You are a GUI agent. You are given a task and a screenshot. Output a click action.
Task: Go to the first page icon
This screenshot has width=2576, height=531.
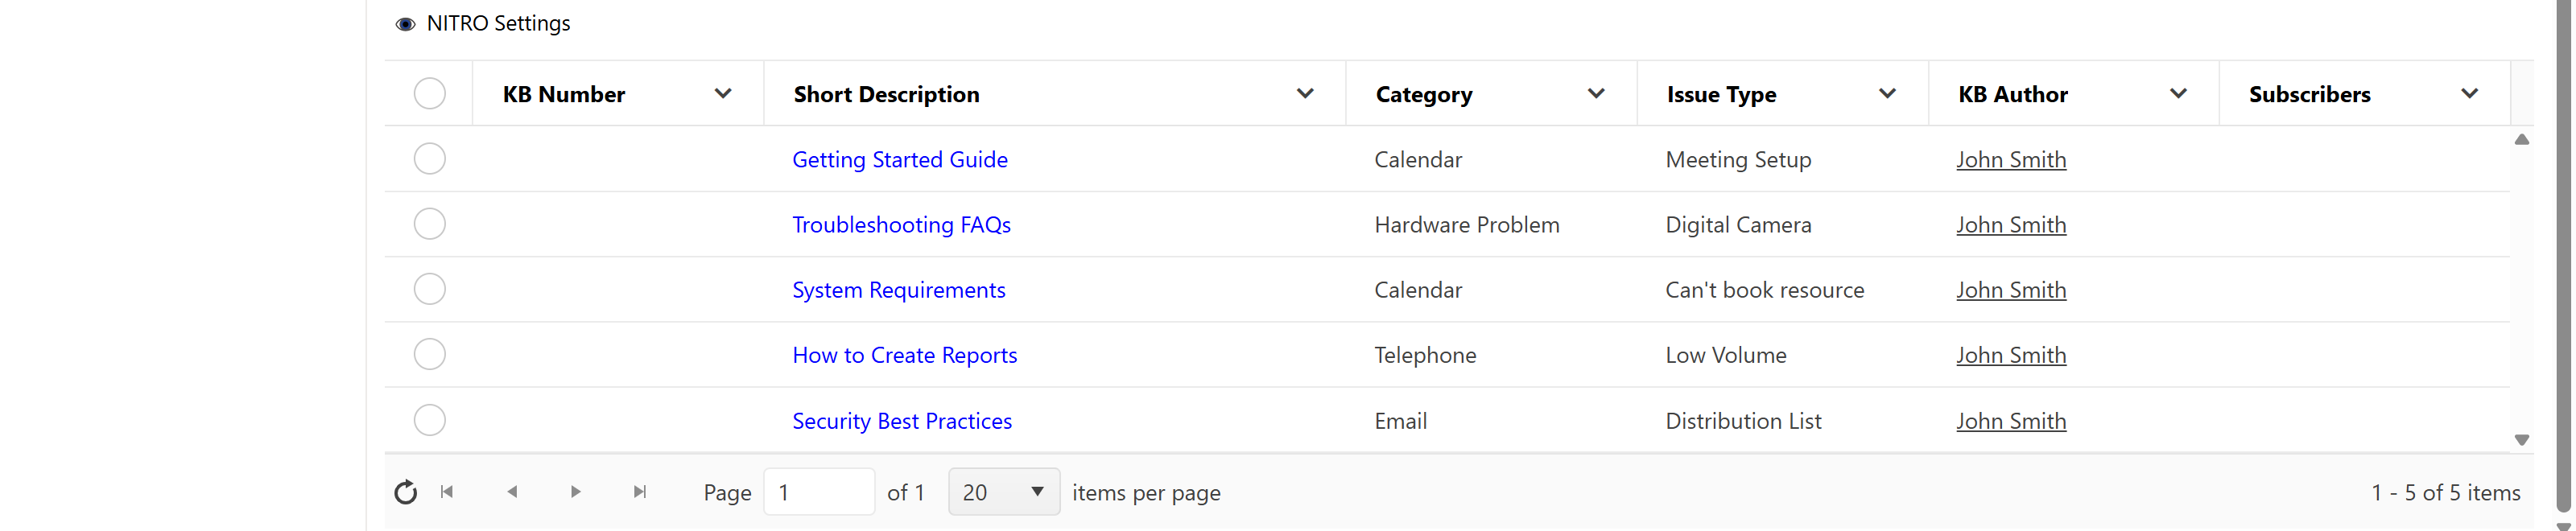447,492
